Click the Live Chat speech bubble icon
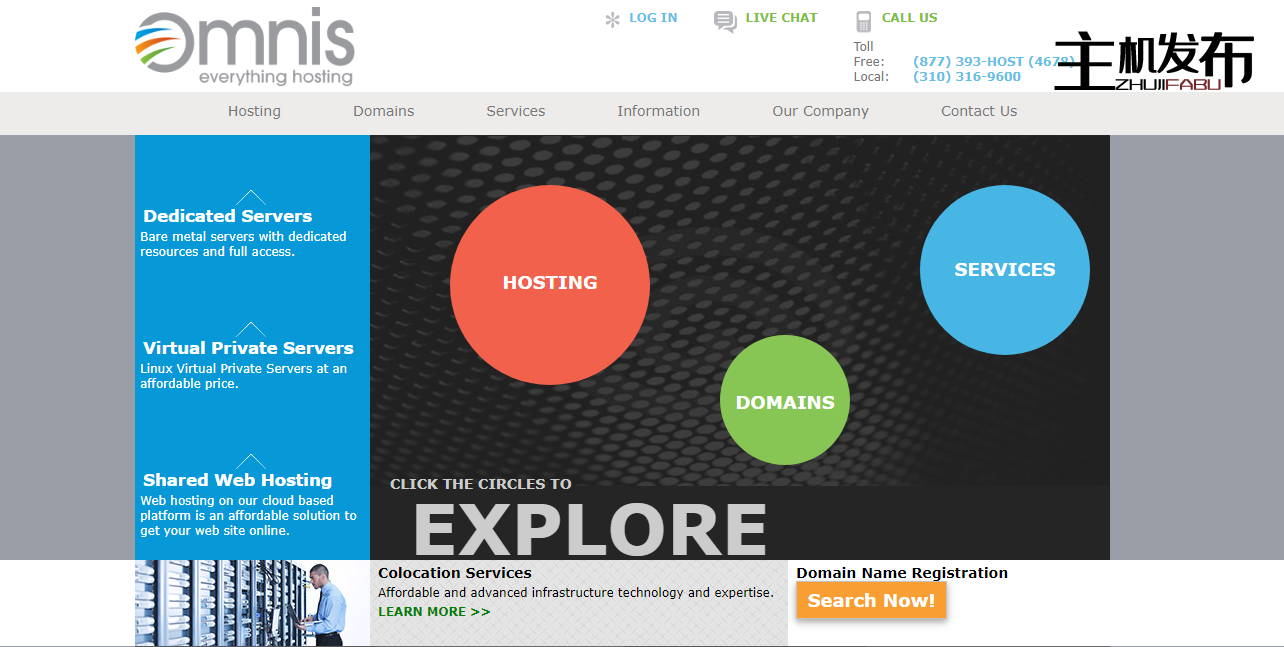 point(725,21)
